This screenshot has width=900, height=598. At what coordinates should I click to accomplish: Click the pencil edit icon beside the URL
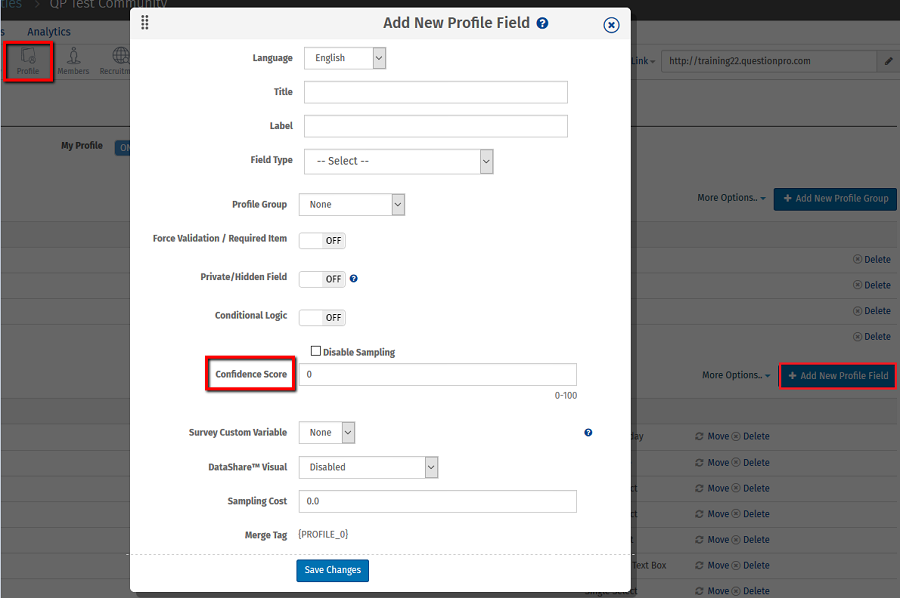point(887,61)
